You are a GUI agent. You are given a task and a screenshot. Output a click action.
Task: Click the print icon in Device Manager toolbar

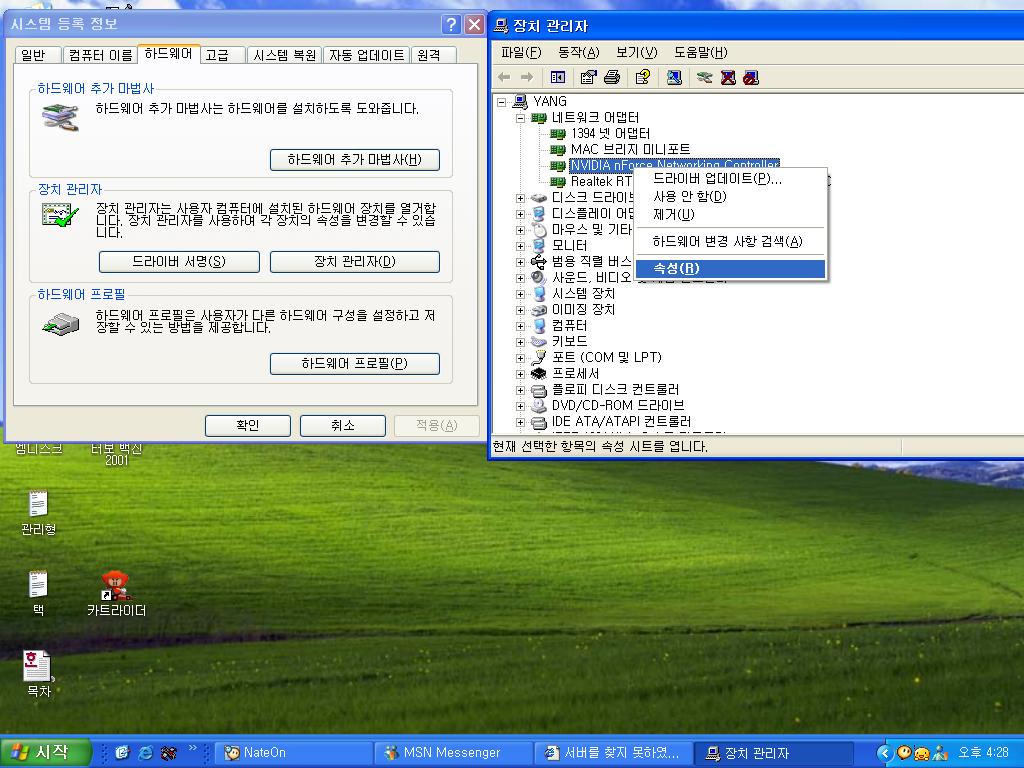(612, 77)
